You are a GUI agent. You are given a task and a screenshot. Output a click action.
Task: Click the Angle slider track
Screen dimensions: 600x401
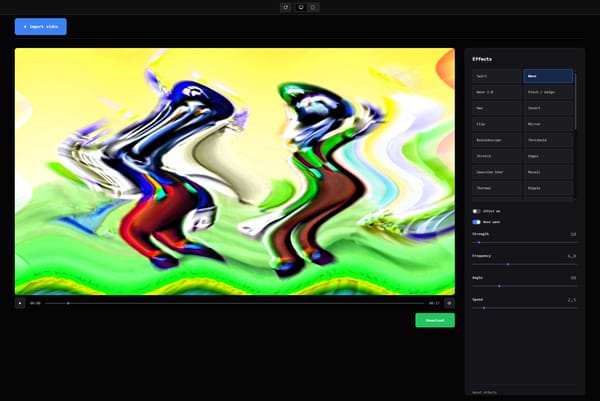tap(524, 286)
